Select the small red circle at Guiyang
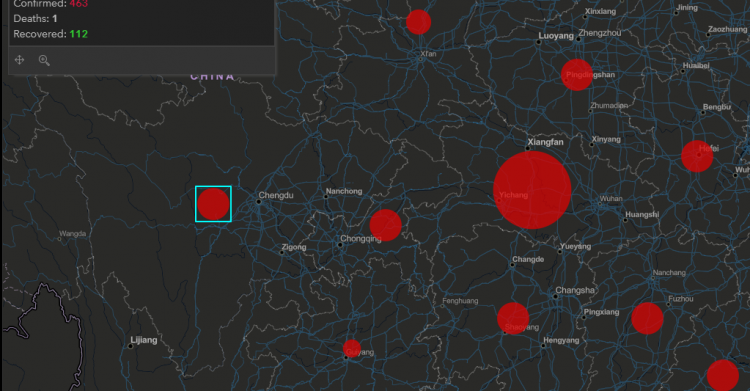 (352, 348)
